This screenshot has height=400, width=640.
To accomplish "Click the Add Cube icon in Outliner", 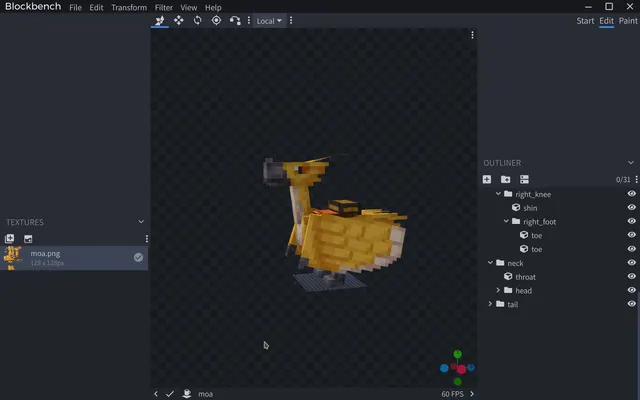I will click(x=487, y=179).
